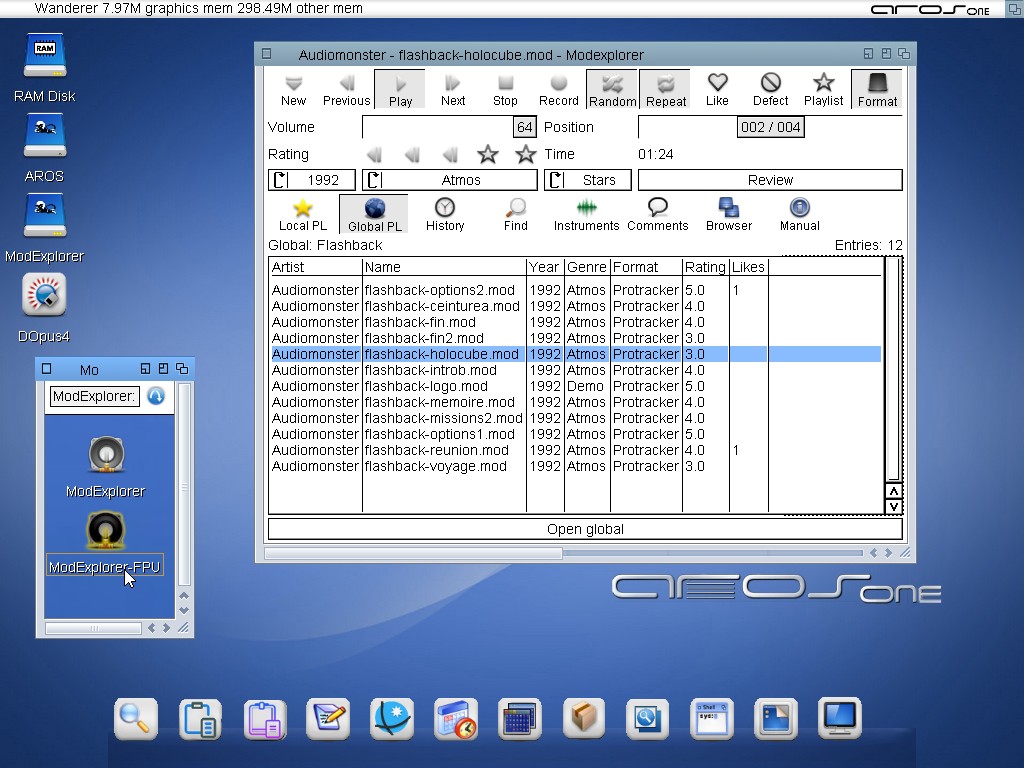Viewport: 1024px width, 768px height.
Task: Cycle the Atmos genre selector
Action: 450,180
